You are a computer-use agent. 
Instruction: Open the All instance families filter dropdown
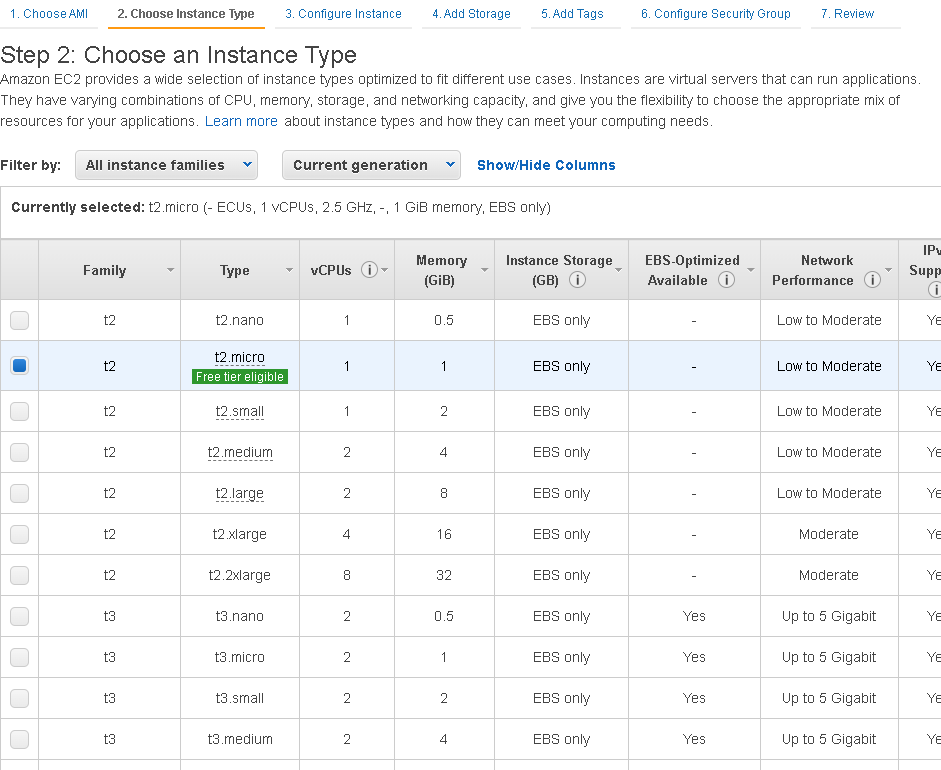click(x=166, y=165)
